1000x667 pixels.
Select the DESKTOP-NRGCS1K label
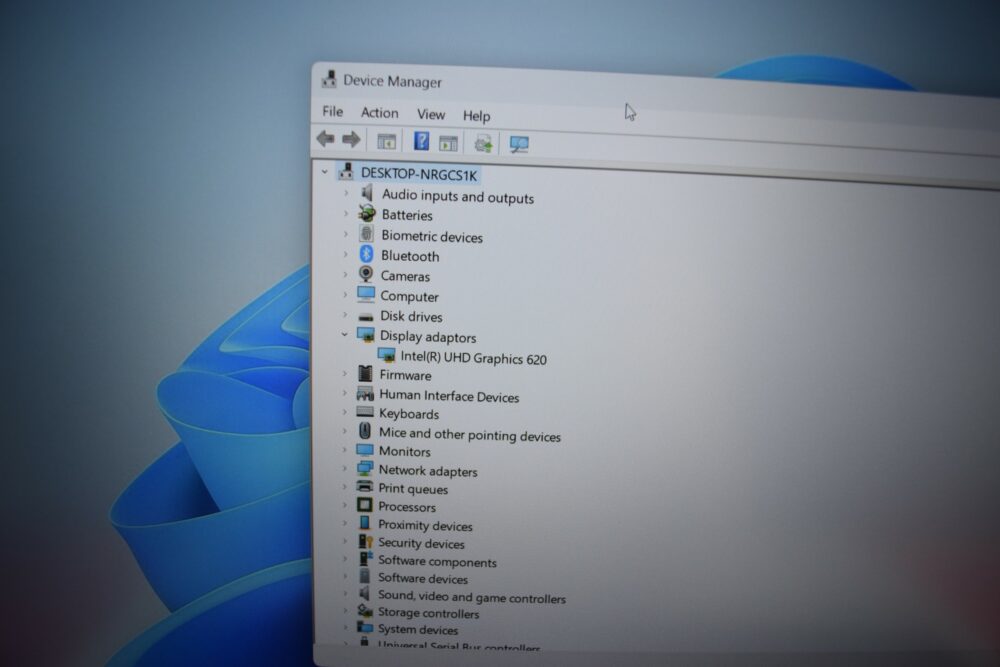coord(418,174)
